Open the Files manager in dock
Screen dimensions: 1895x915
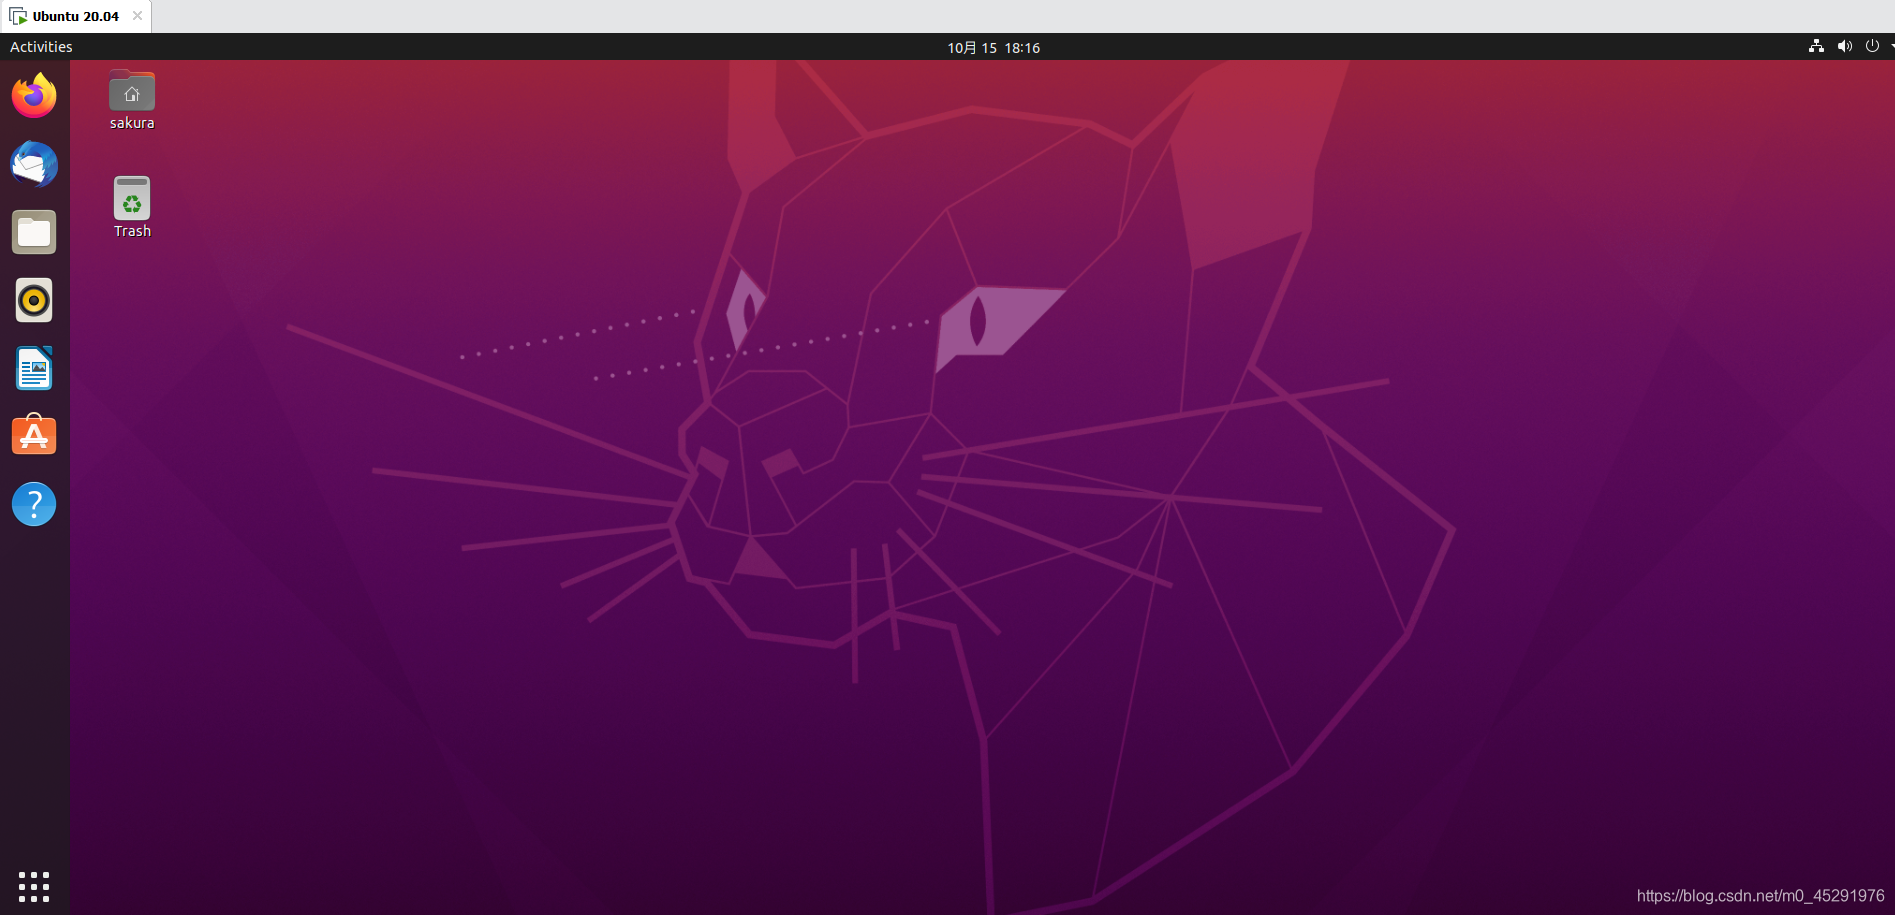point(34,232)
